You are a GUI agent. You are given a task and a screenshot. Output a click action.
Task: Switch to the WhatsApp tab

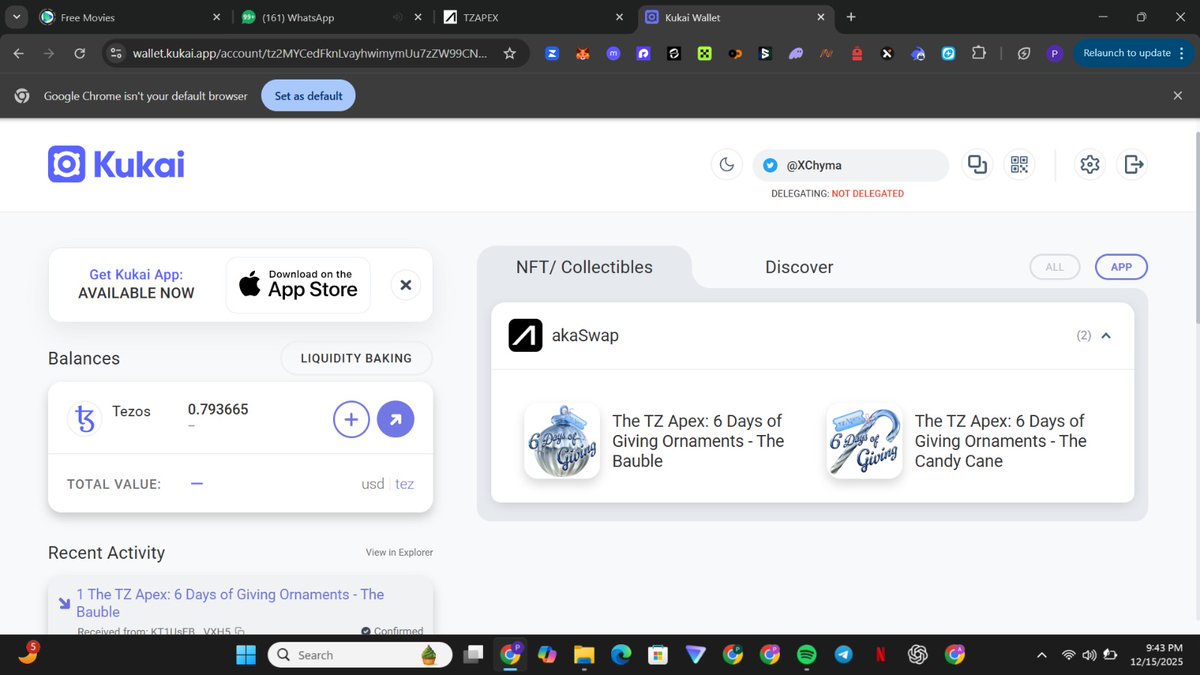click(330, 17)
